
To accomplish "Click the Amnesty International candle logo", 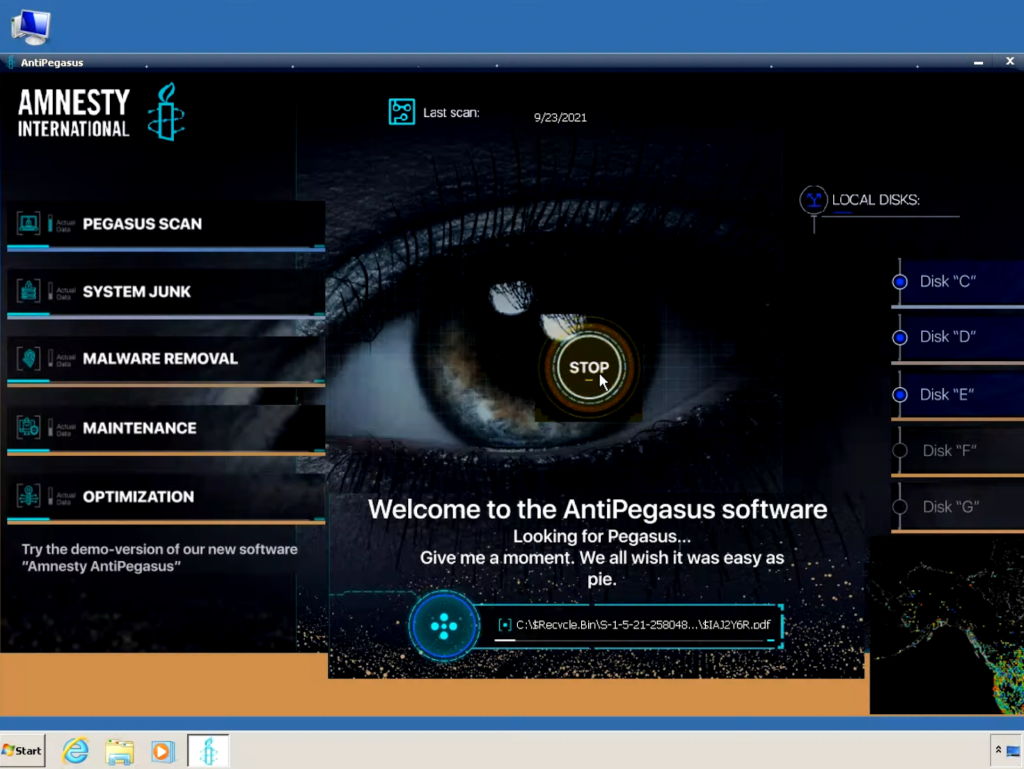I will pyautogui.click(x=165, y=112).
